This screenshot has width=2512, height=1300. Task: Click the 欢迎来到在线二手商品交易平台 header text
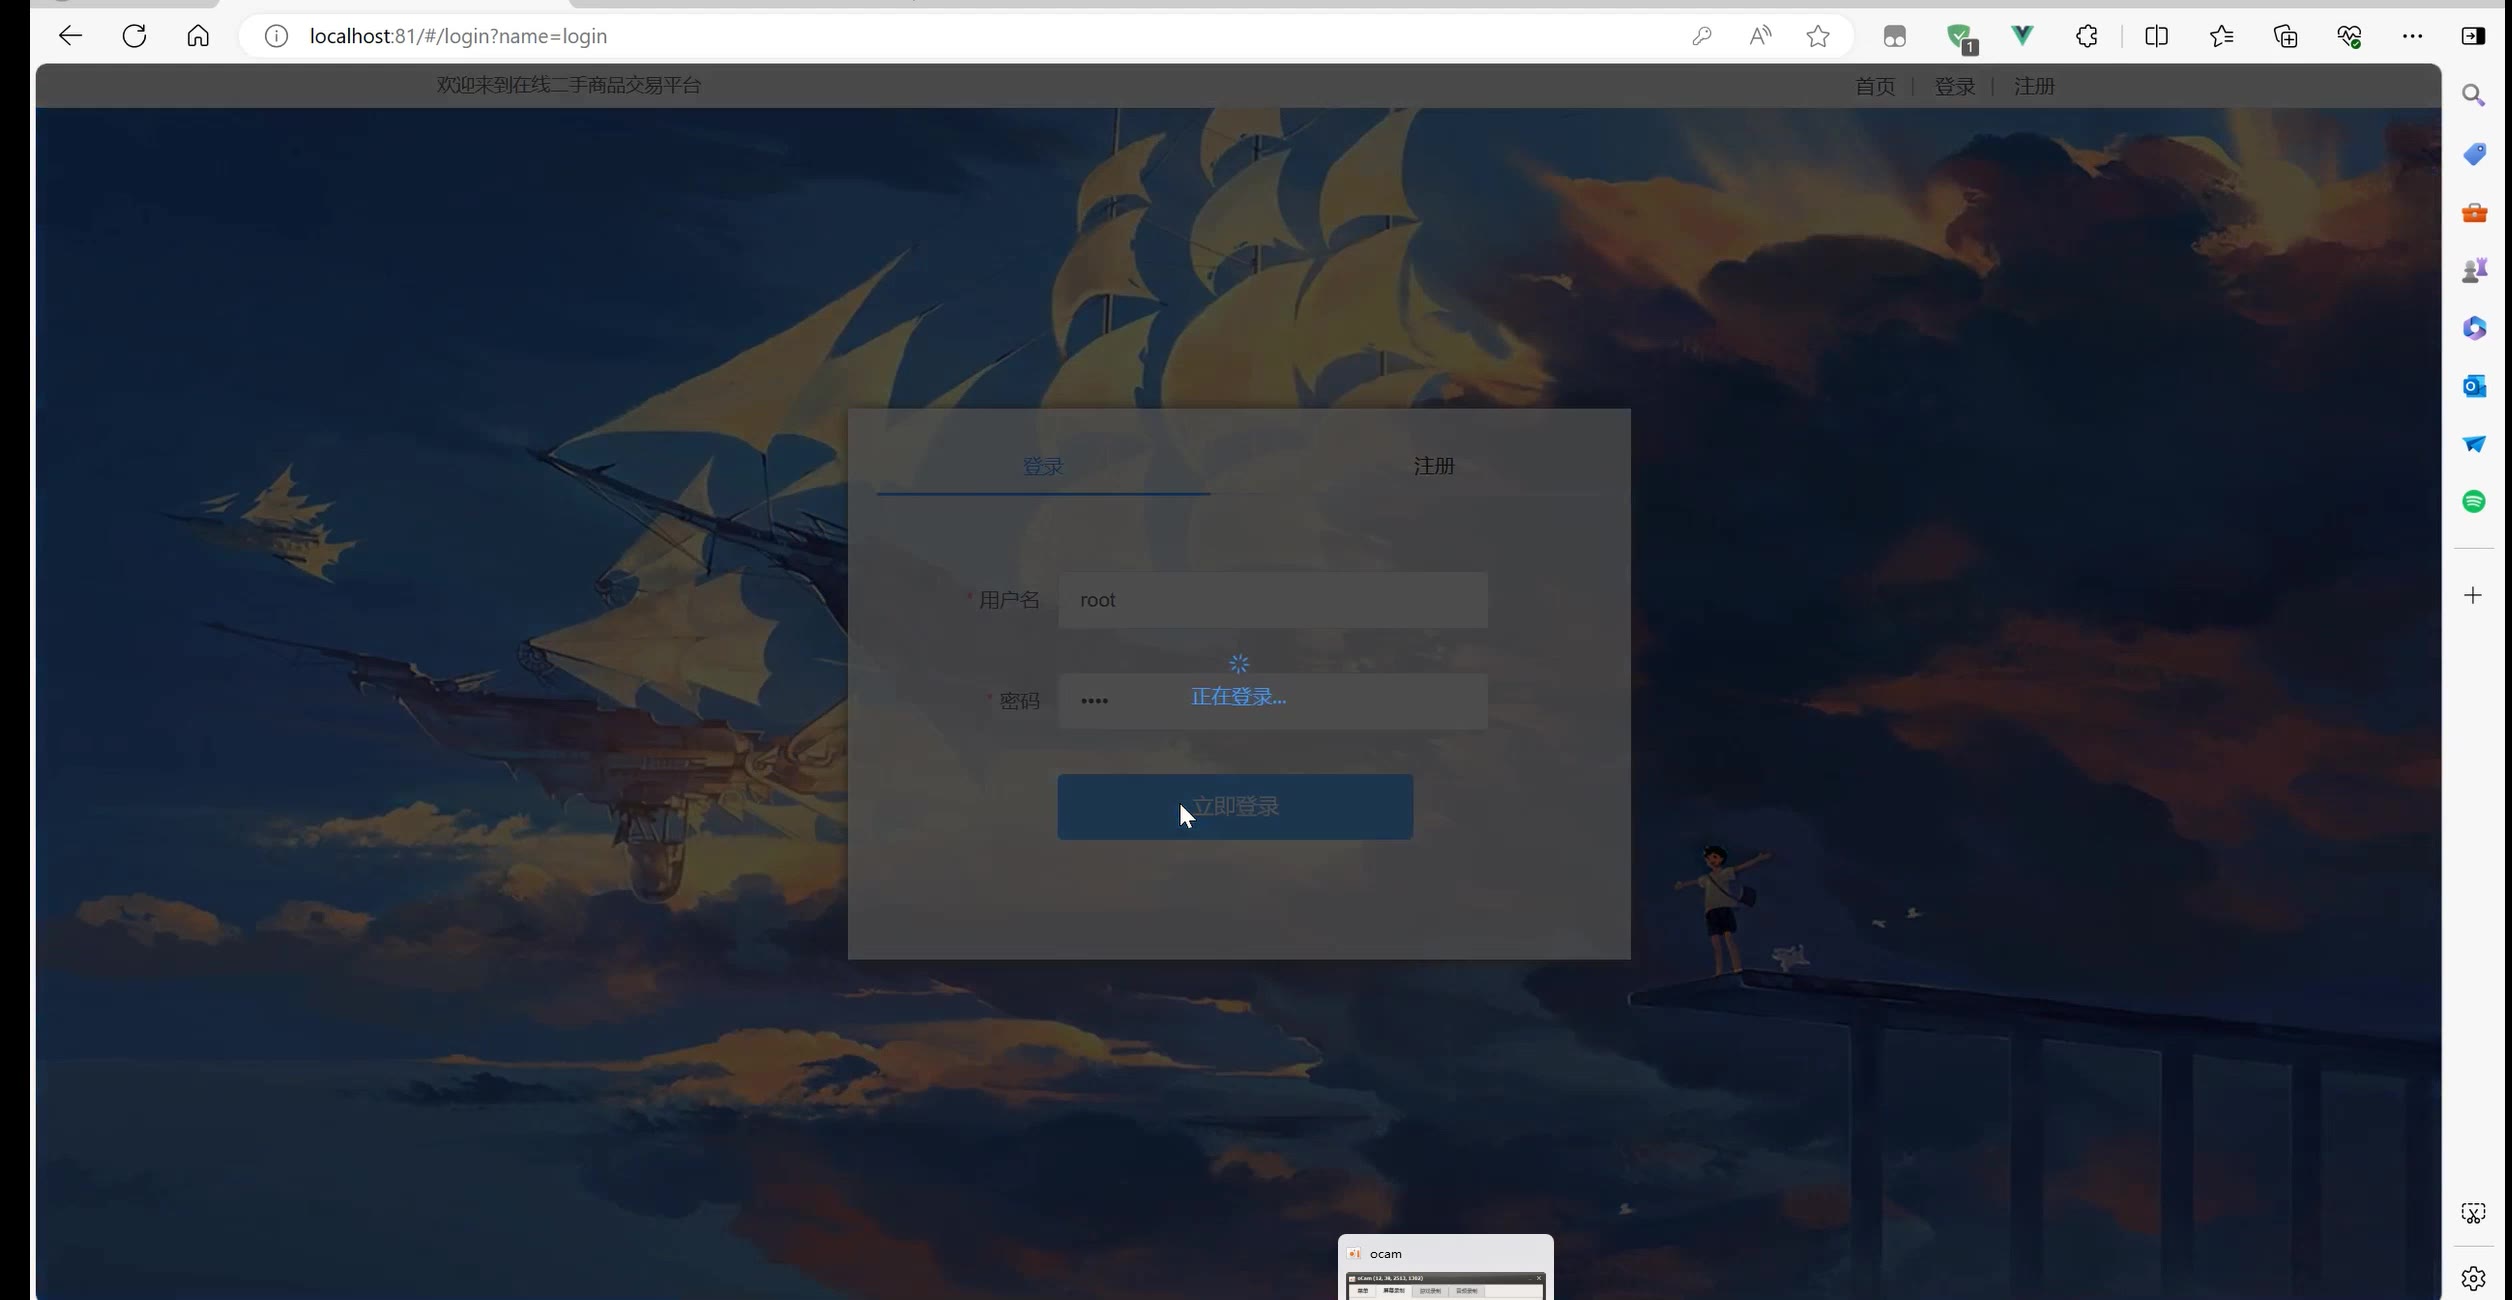[569, 85]
